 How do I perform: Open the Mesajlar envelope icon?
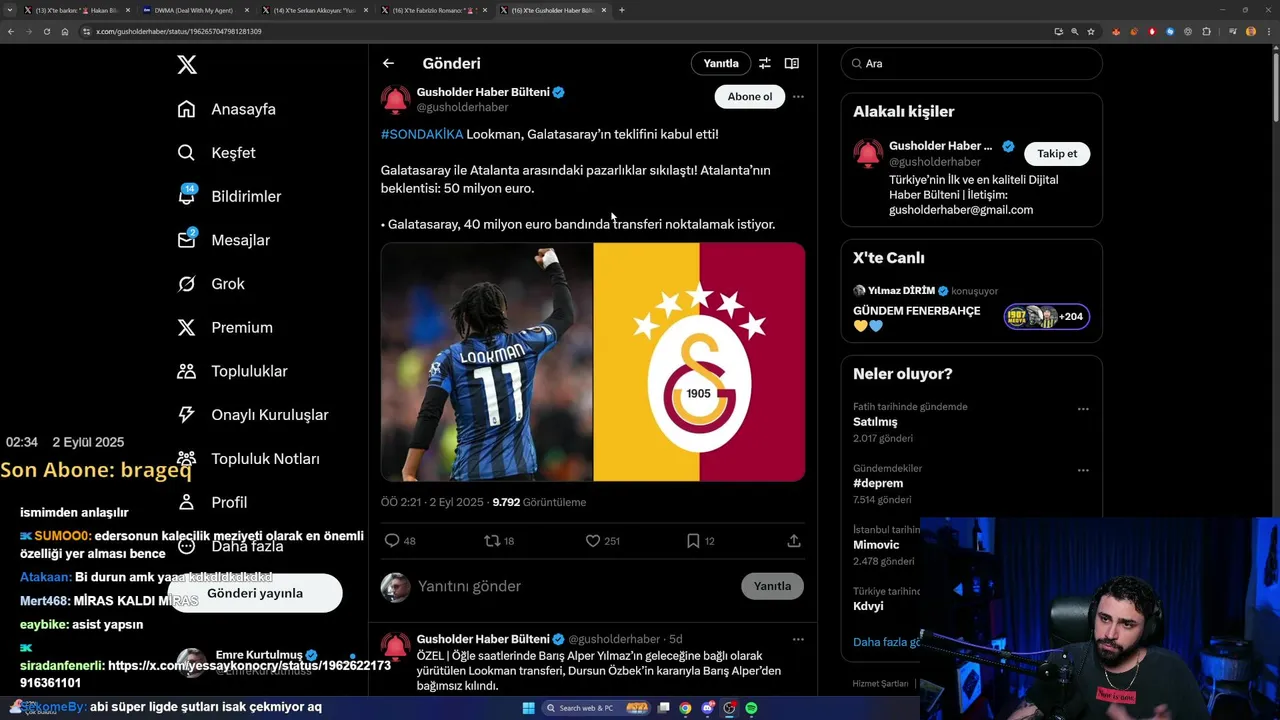click(187, 240)
